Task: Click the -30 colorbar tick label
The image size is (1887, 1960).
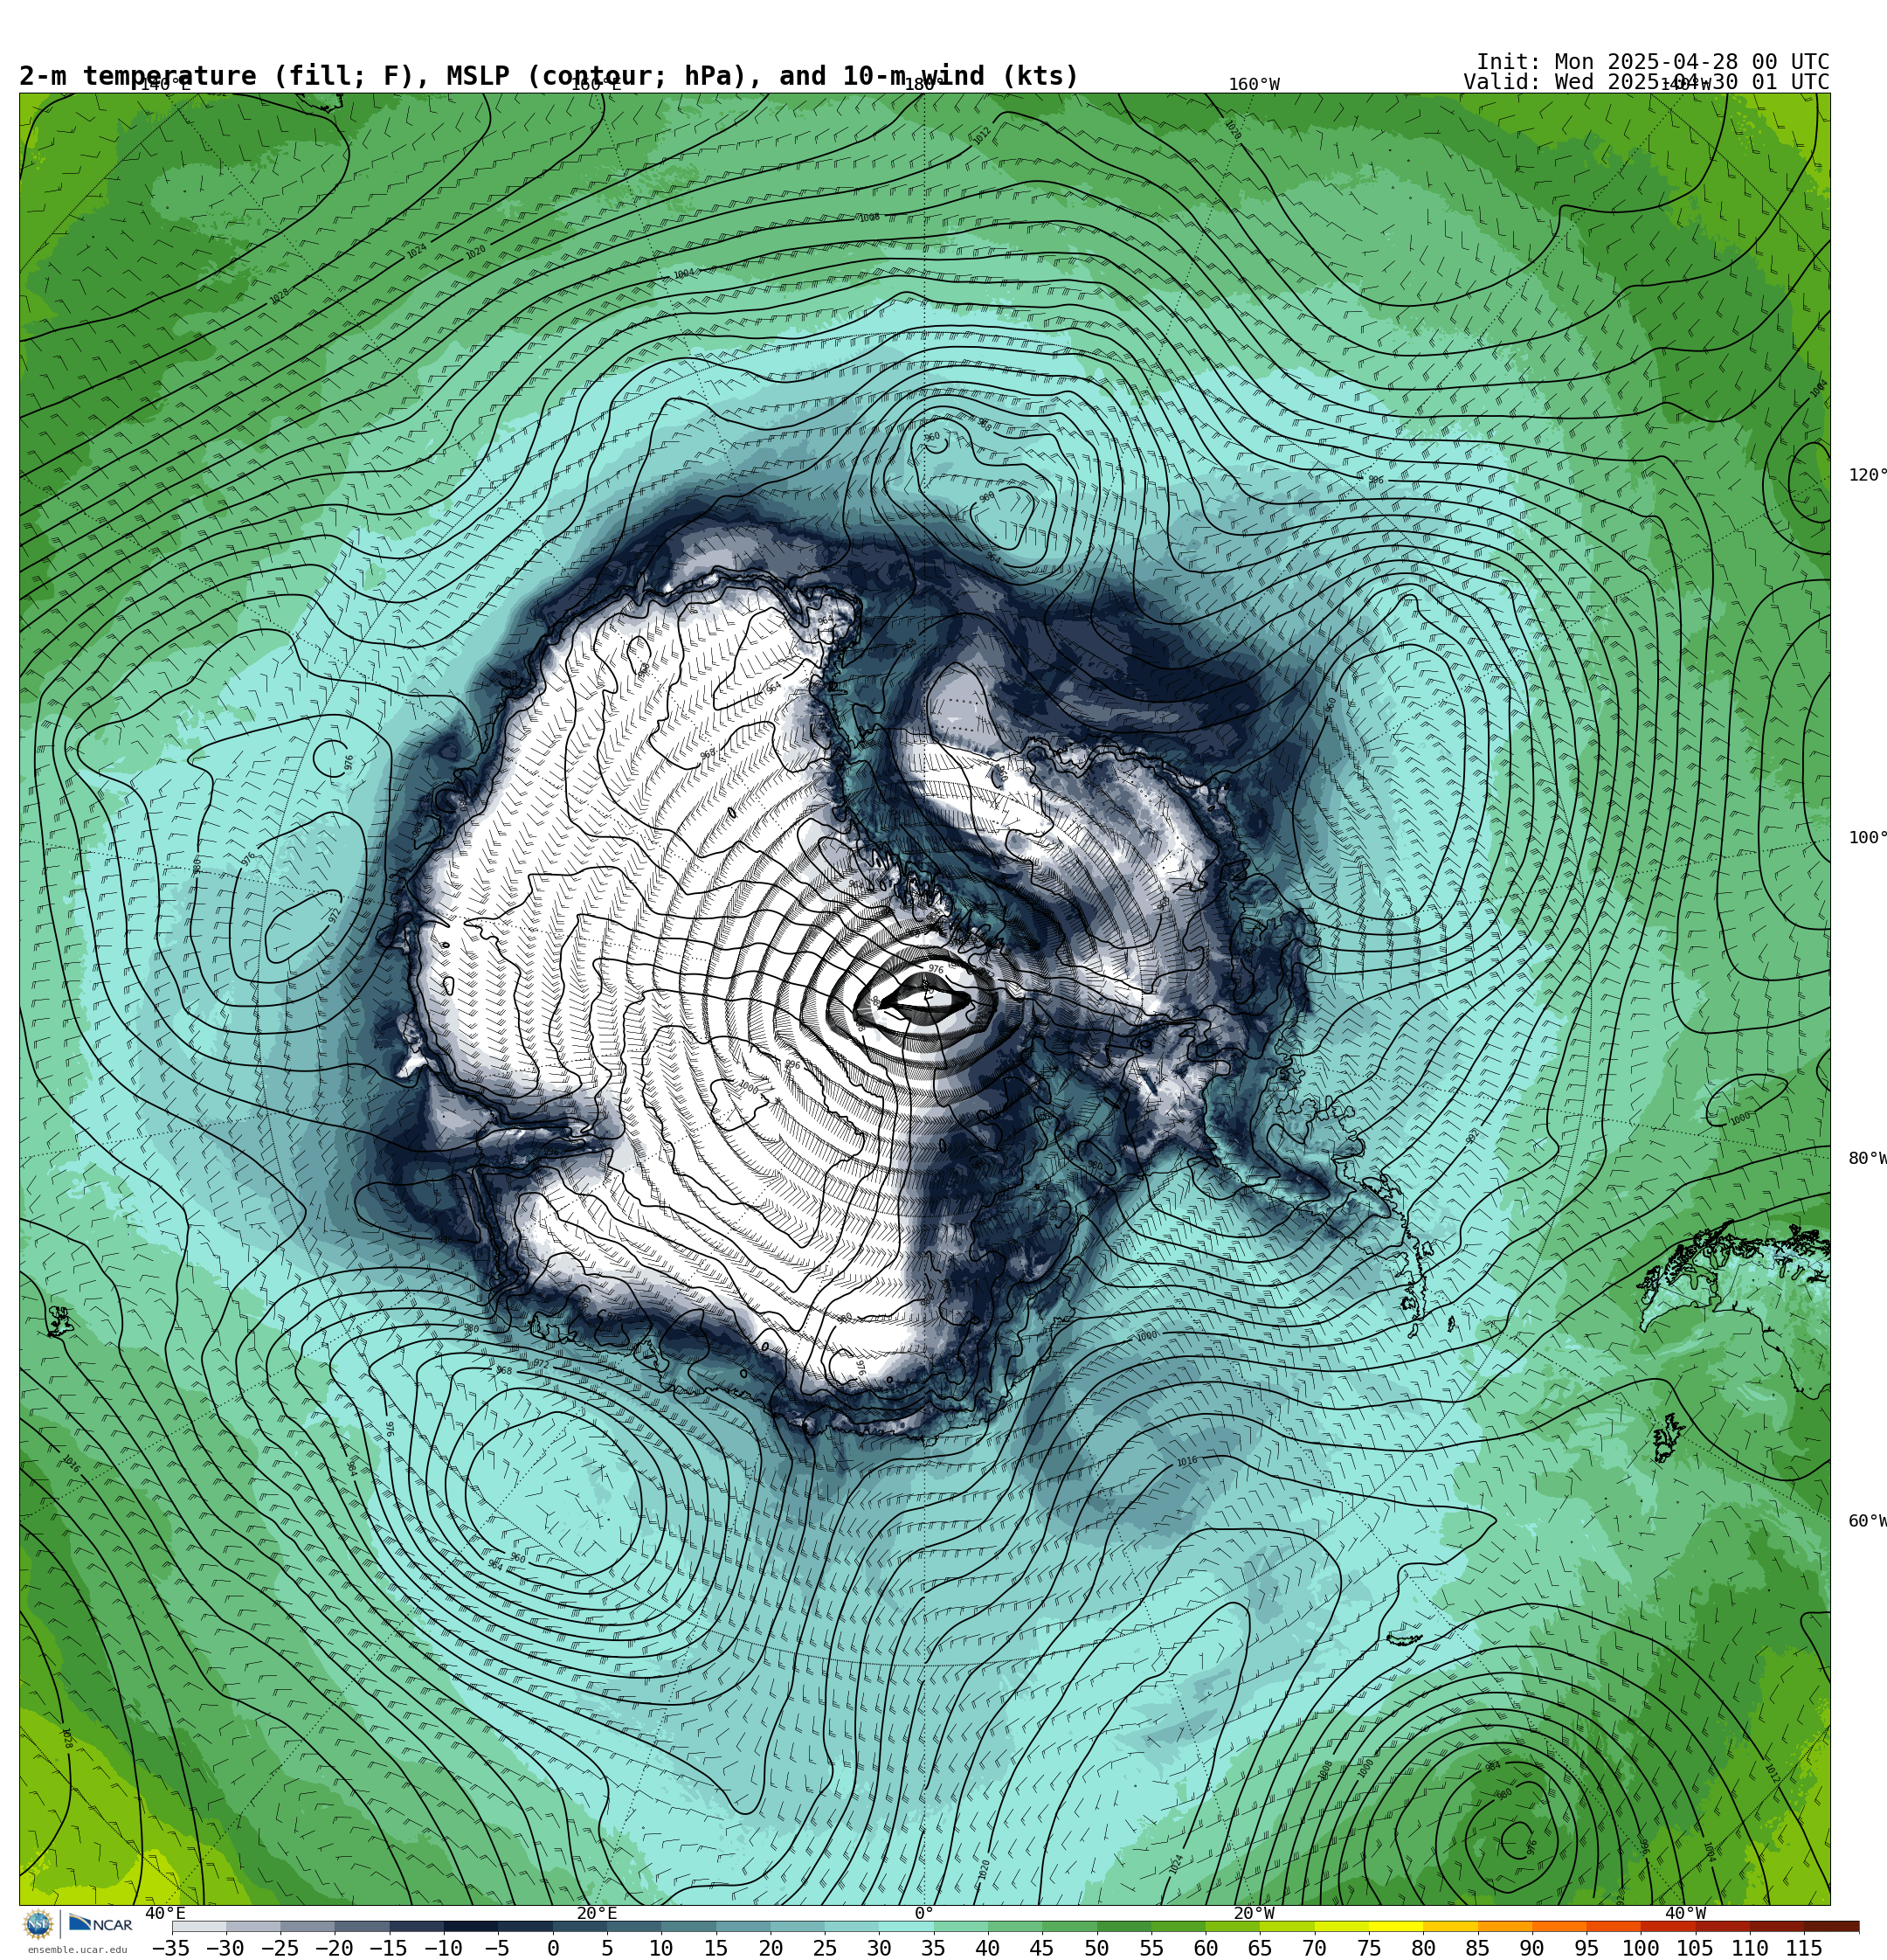Action: tap(225, 1948)
